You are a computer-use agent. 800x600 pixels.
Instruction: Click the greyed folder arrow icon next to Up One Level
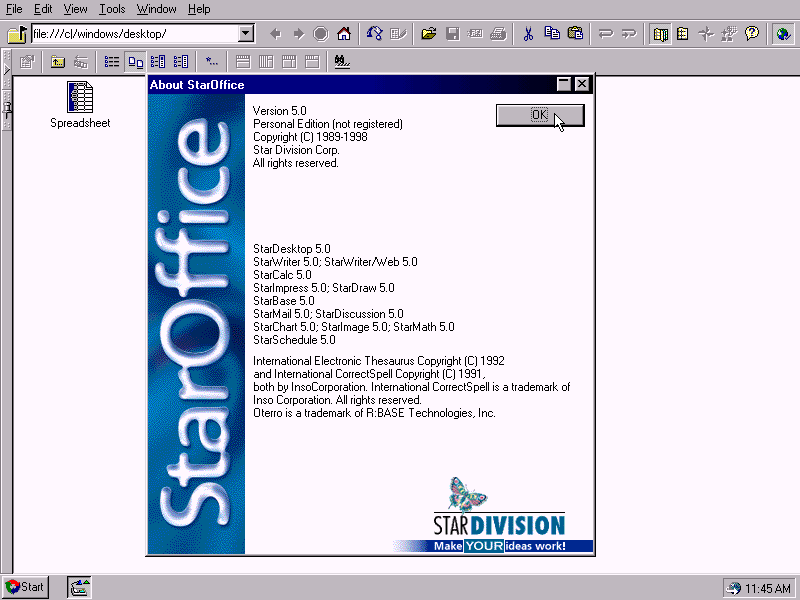click(x=81, y=62)
